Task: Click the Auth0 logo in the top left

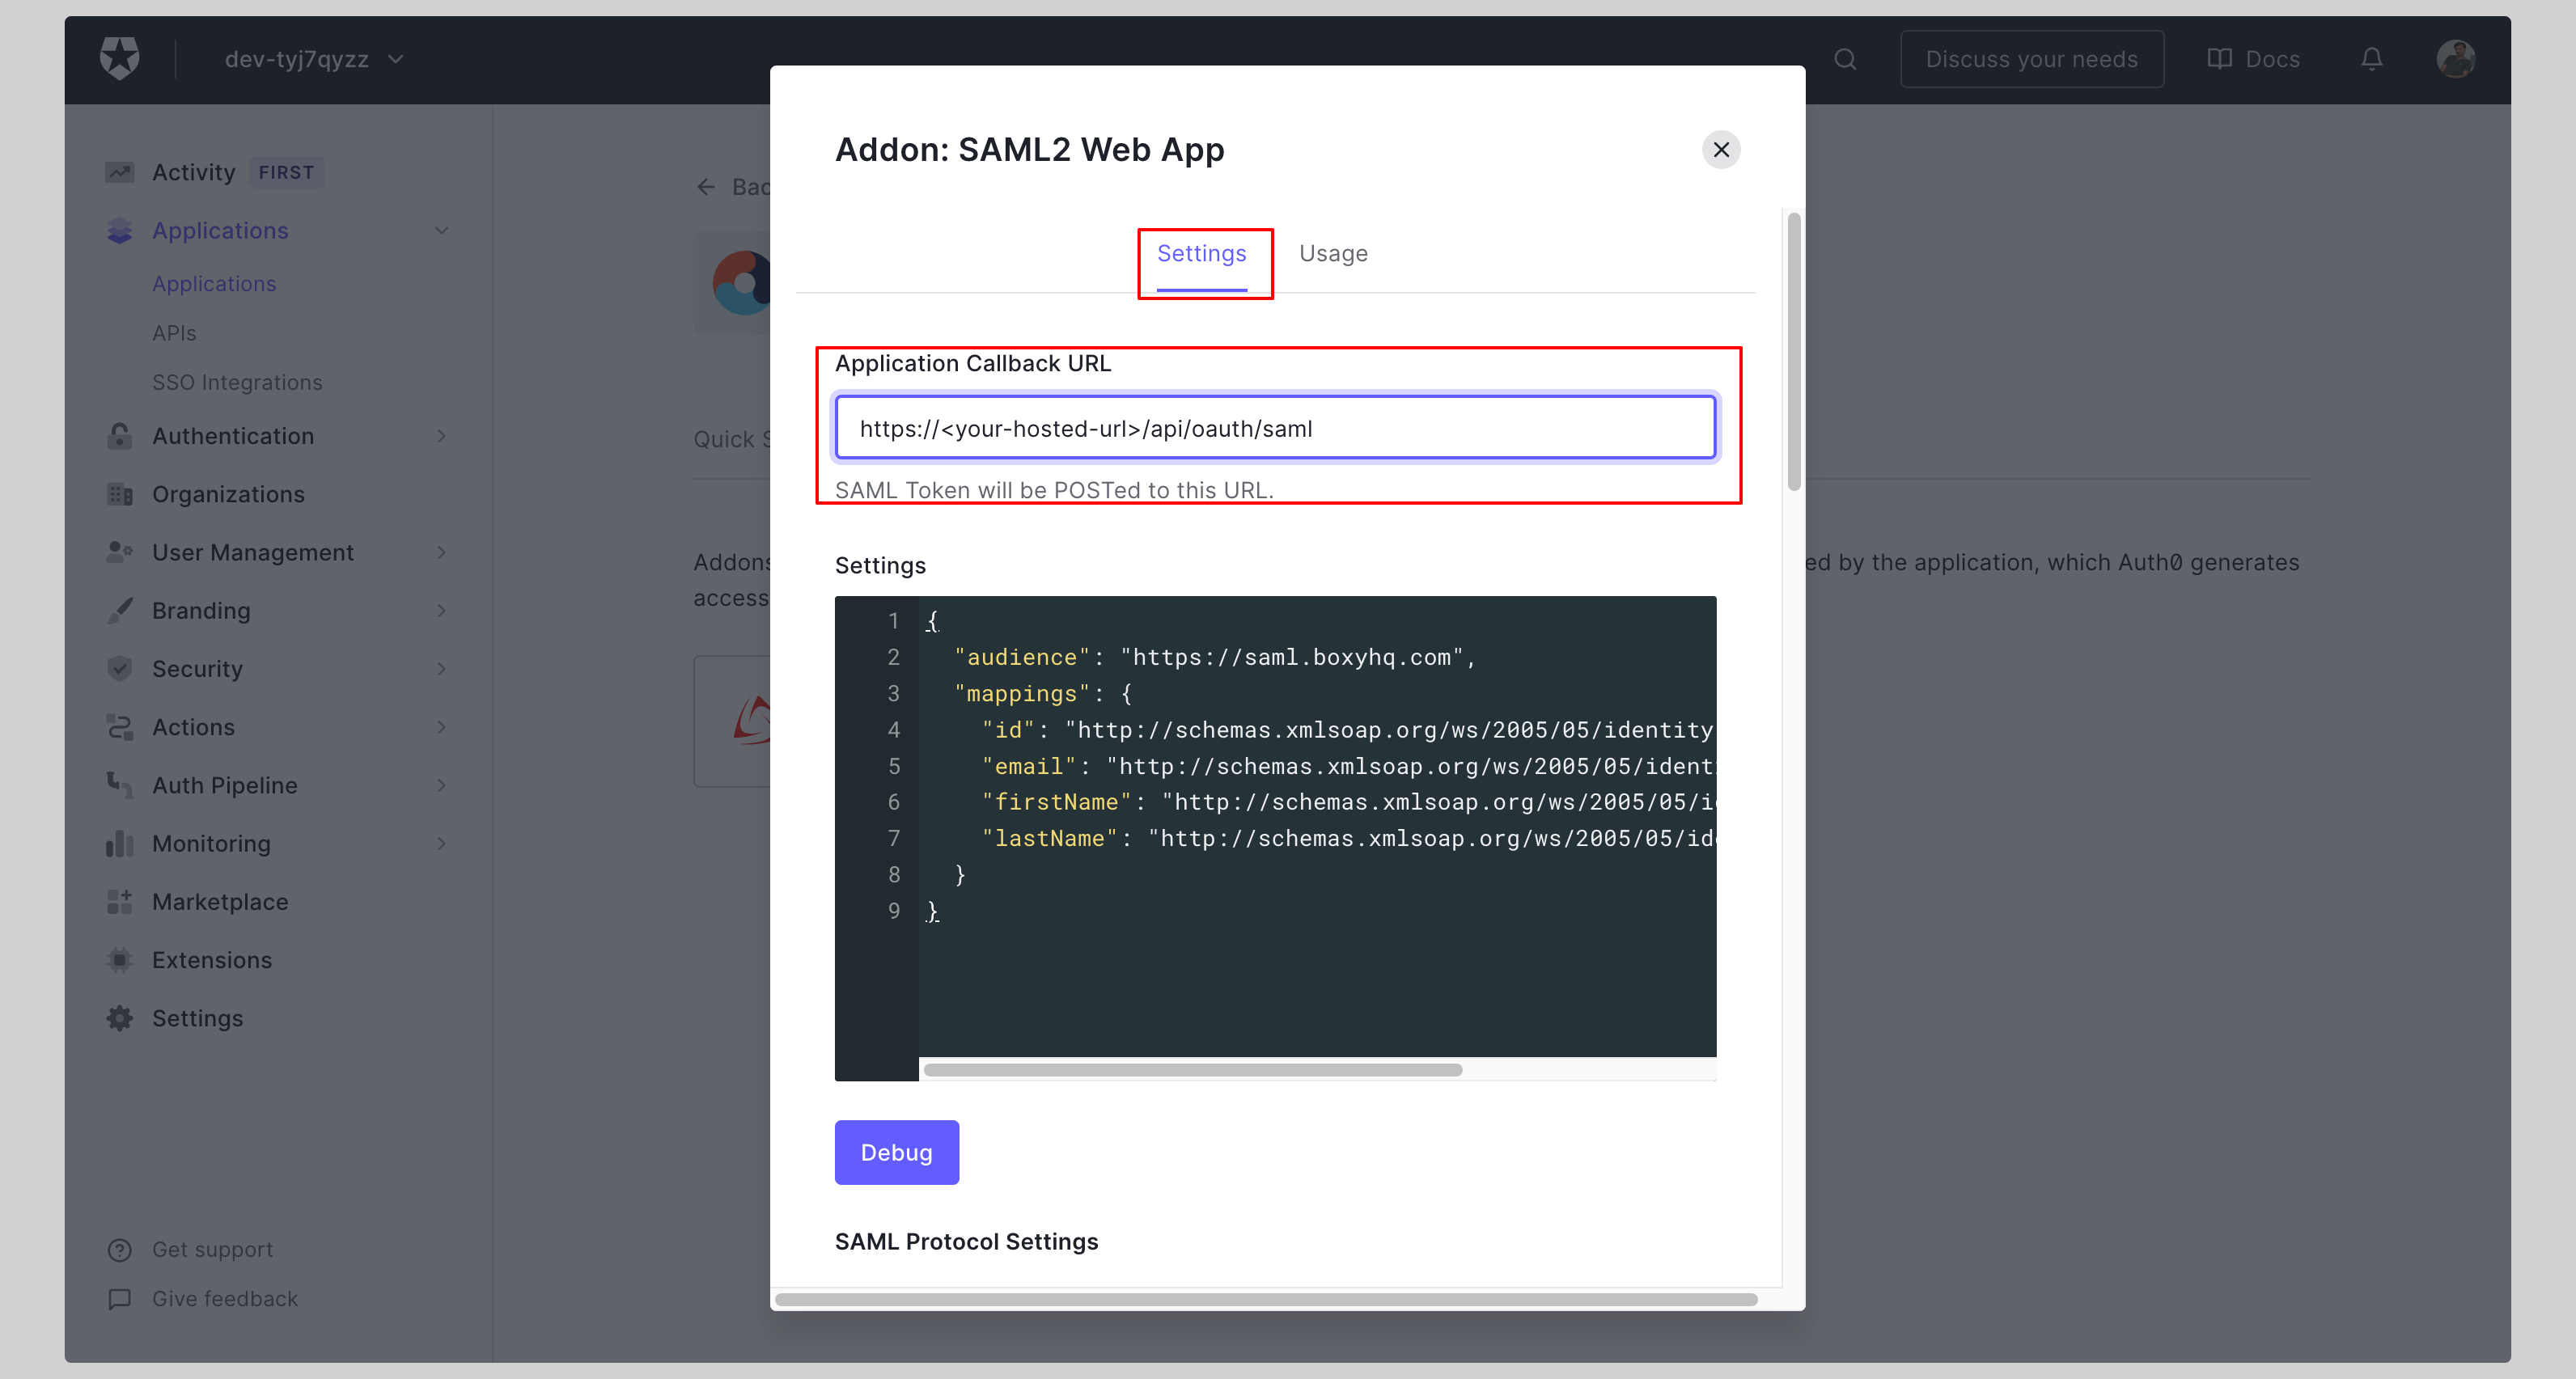Action: pos(119,58)
